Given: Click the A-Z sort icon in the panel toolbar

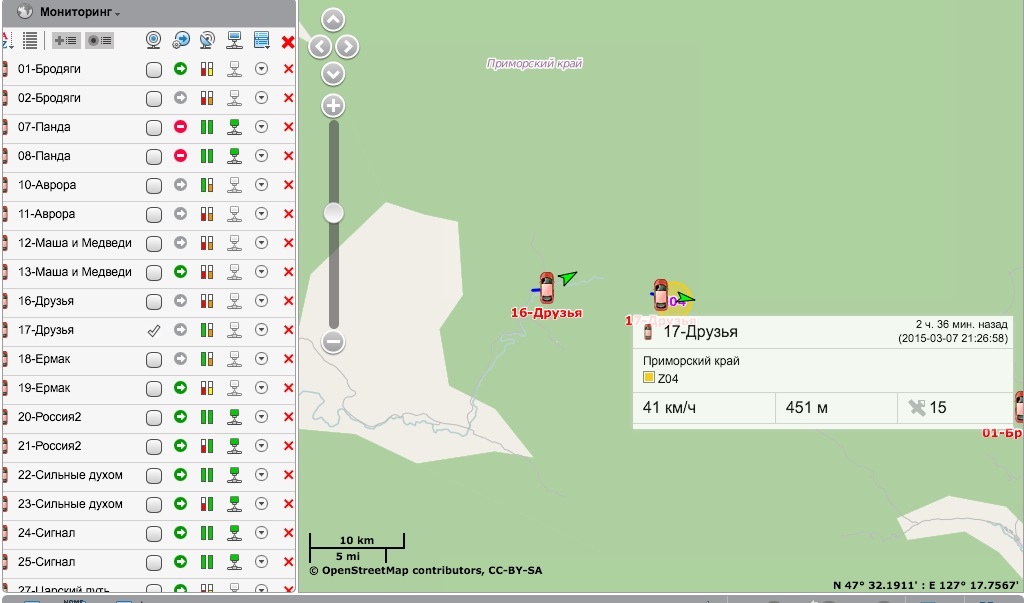Looking at the screenshot, I should click(6, 41).
